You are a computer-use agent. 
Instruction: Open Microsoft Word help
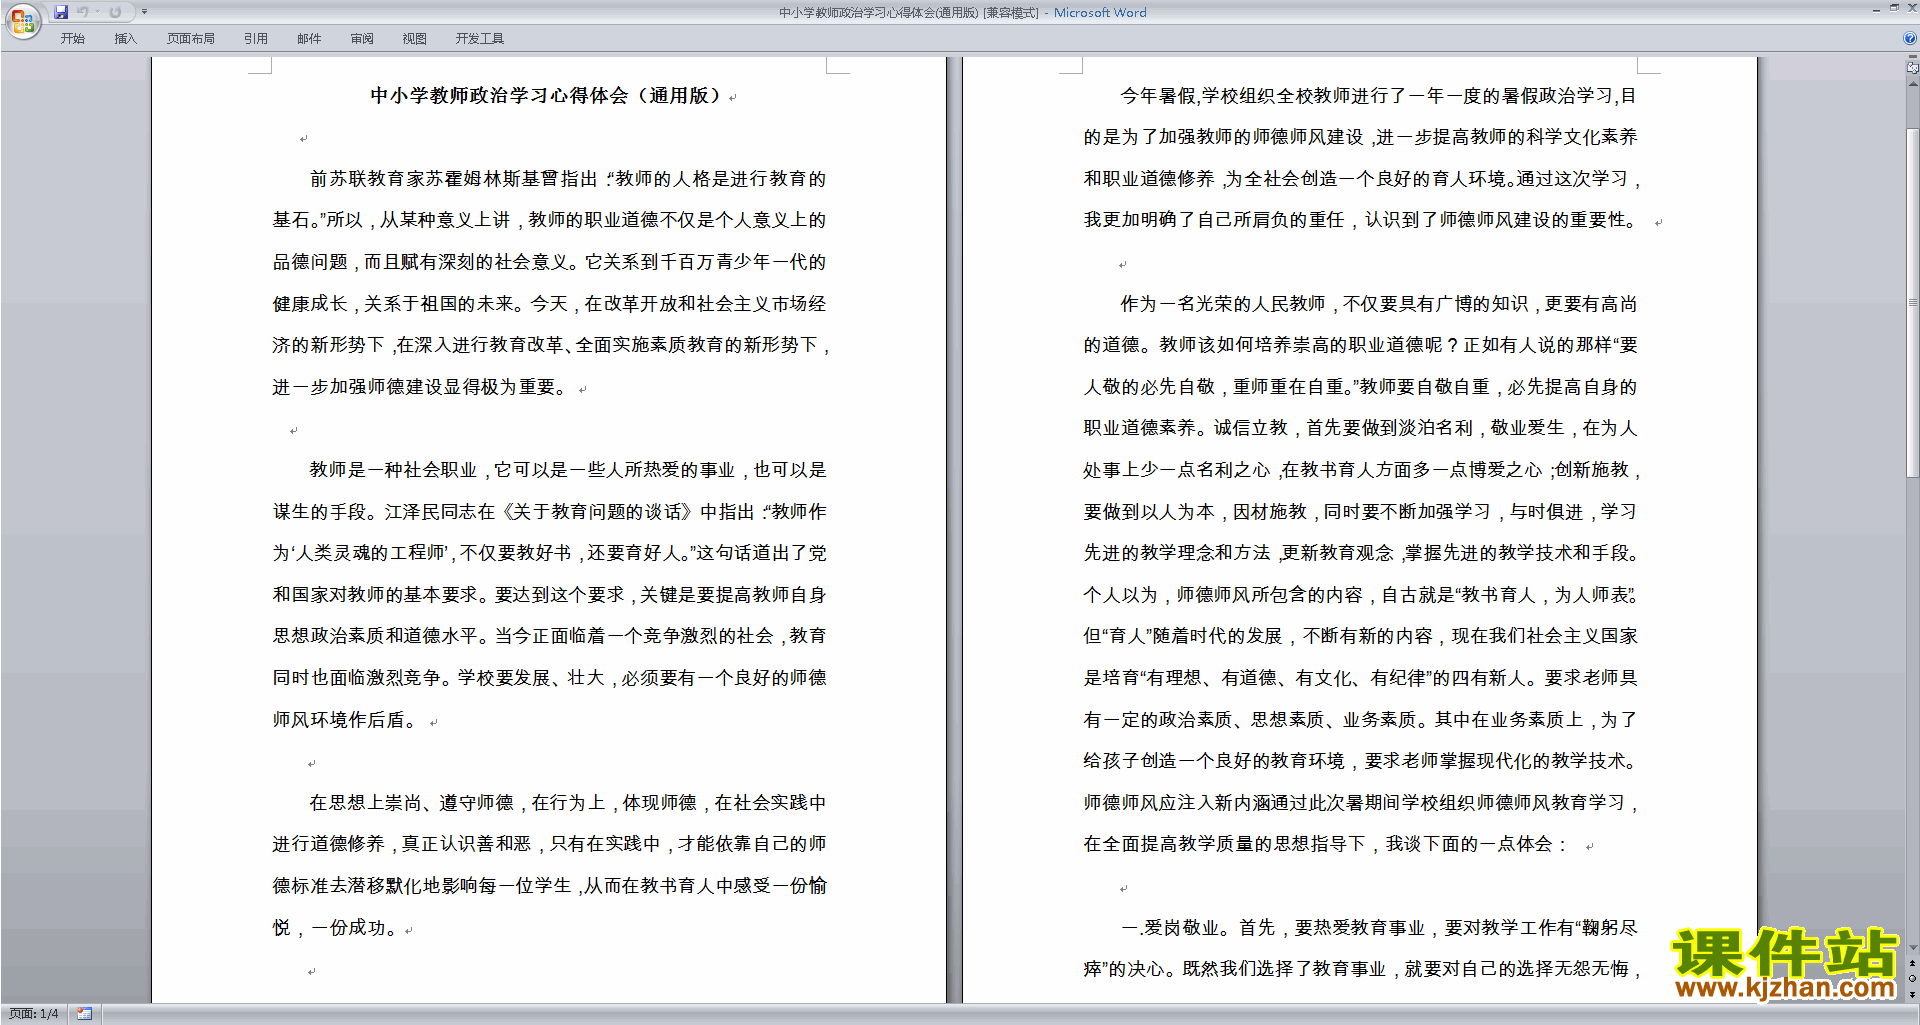(1909, 38)
